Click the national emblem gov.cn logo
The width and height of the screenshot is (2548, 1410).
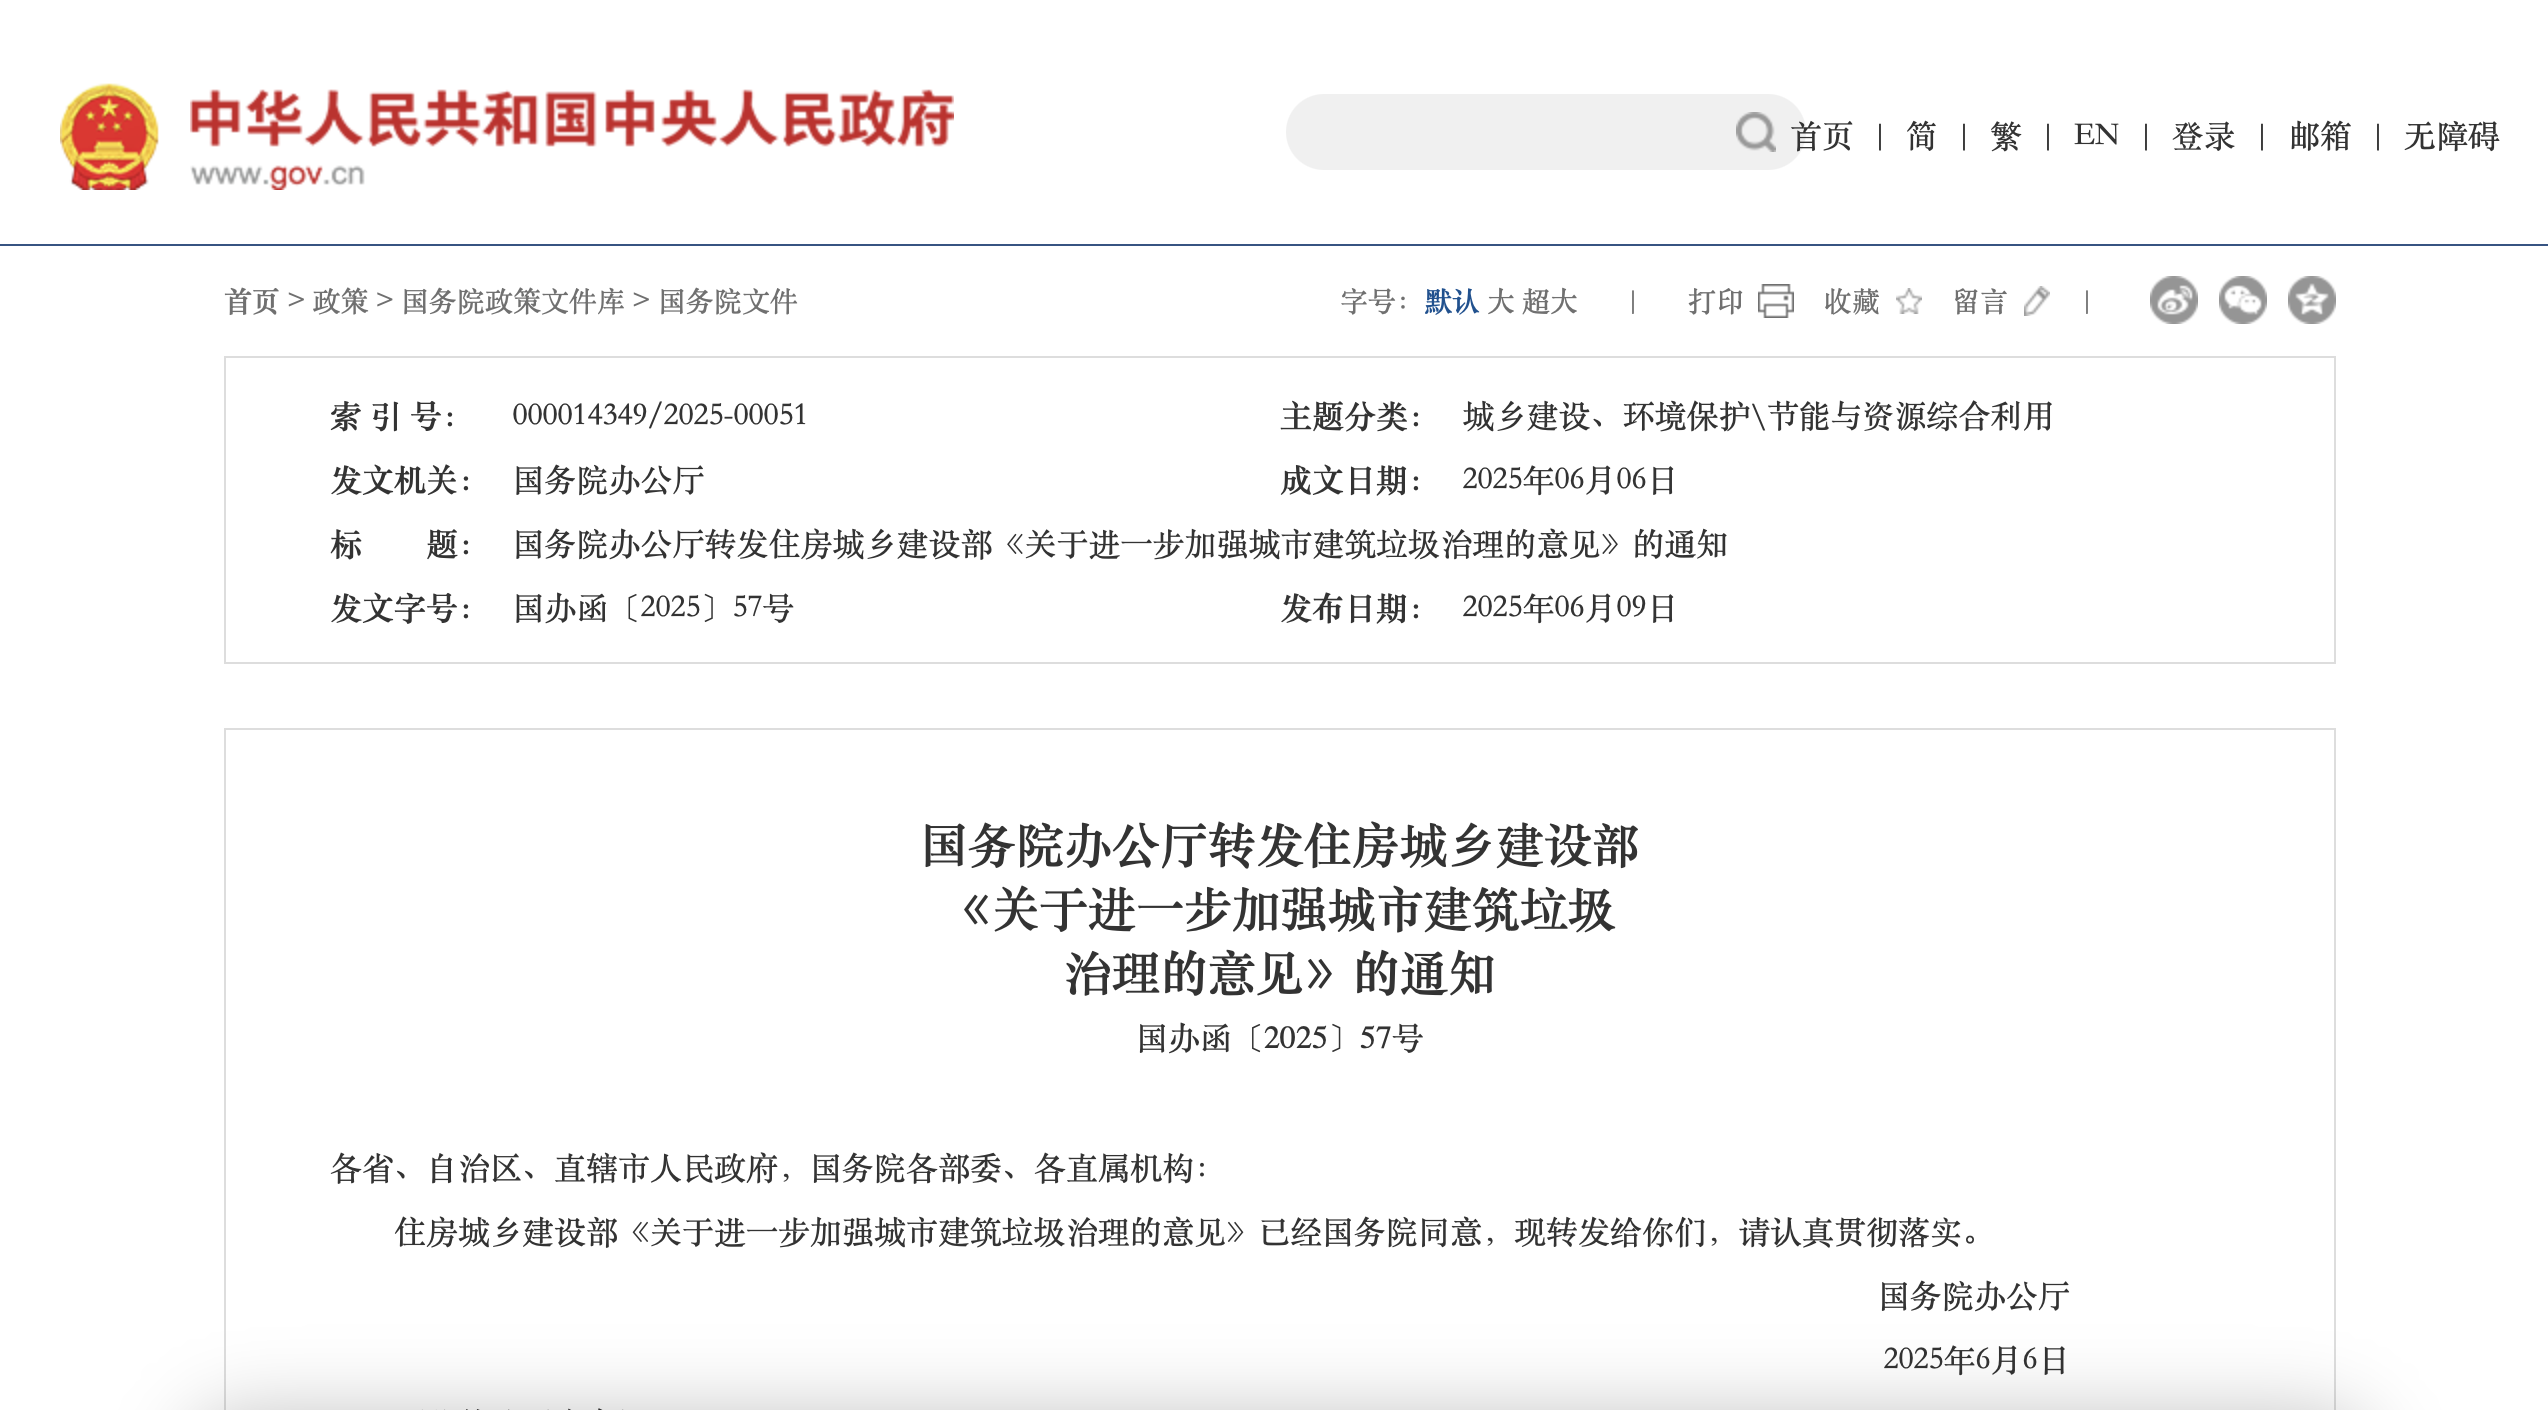[x=110, y=137]
